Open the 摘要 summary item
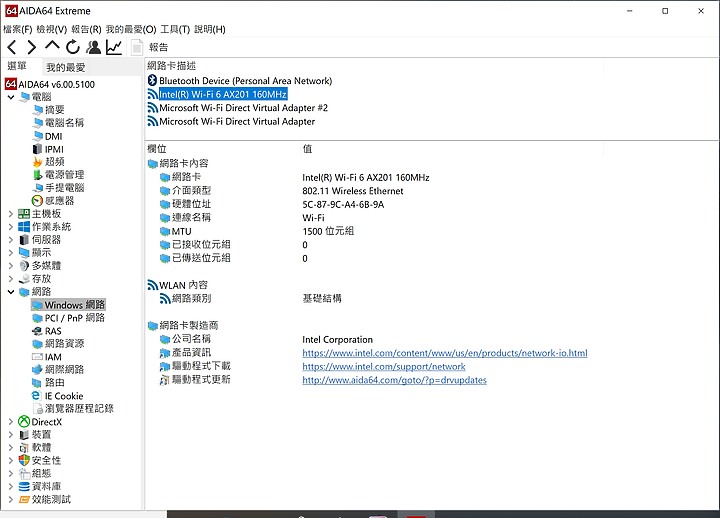 tap(49, 110)
